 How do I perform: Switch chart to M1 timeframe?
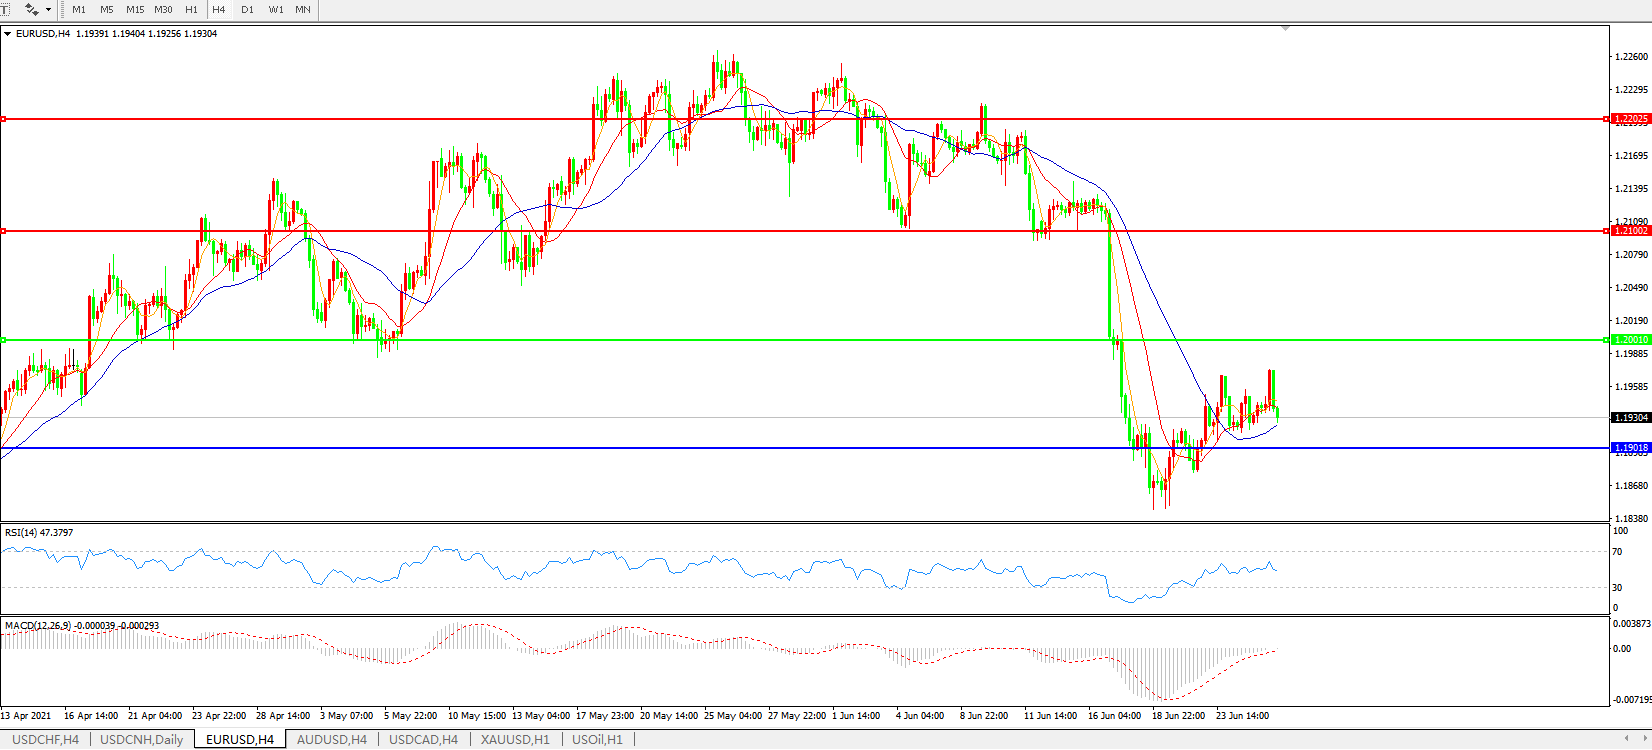[79, 9]
